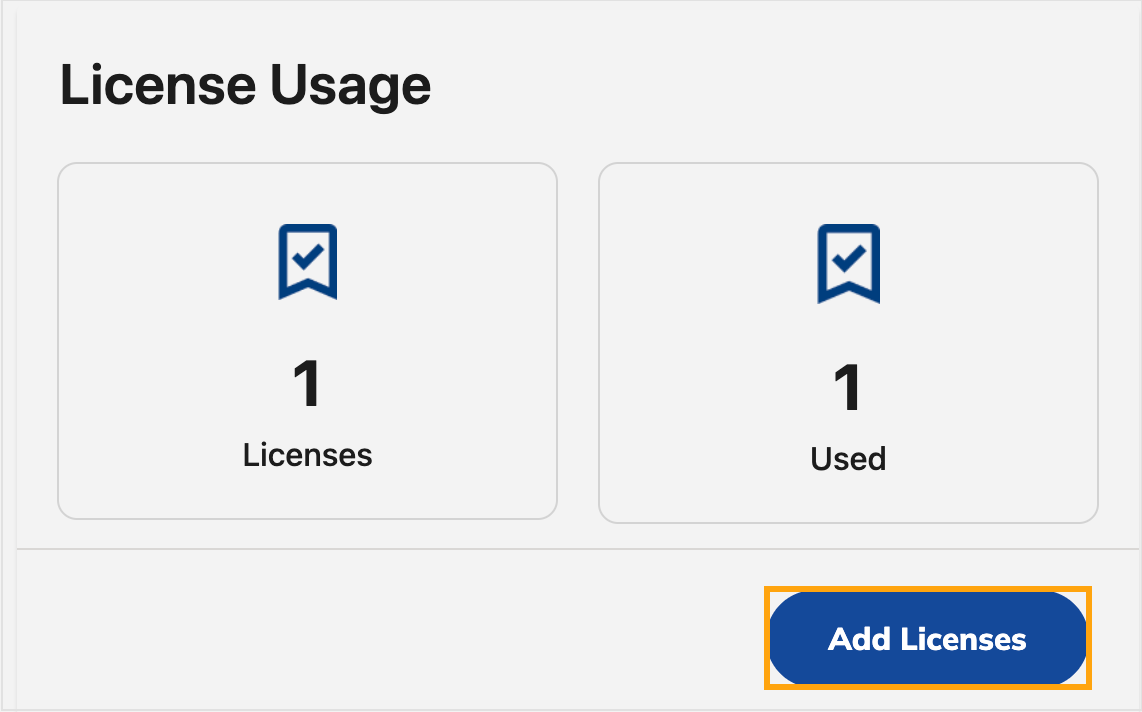
Task: Click the License Usage heading
Action: (245, 85)
